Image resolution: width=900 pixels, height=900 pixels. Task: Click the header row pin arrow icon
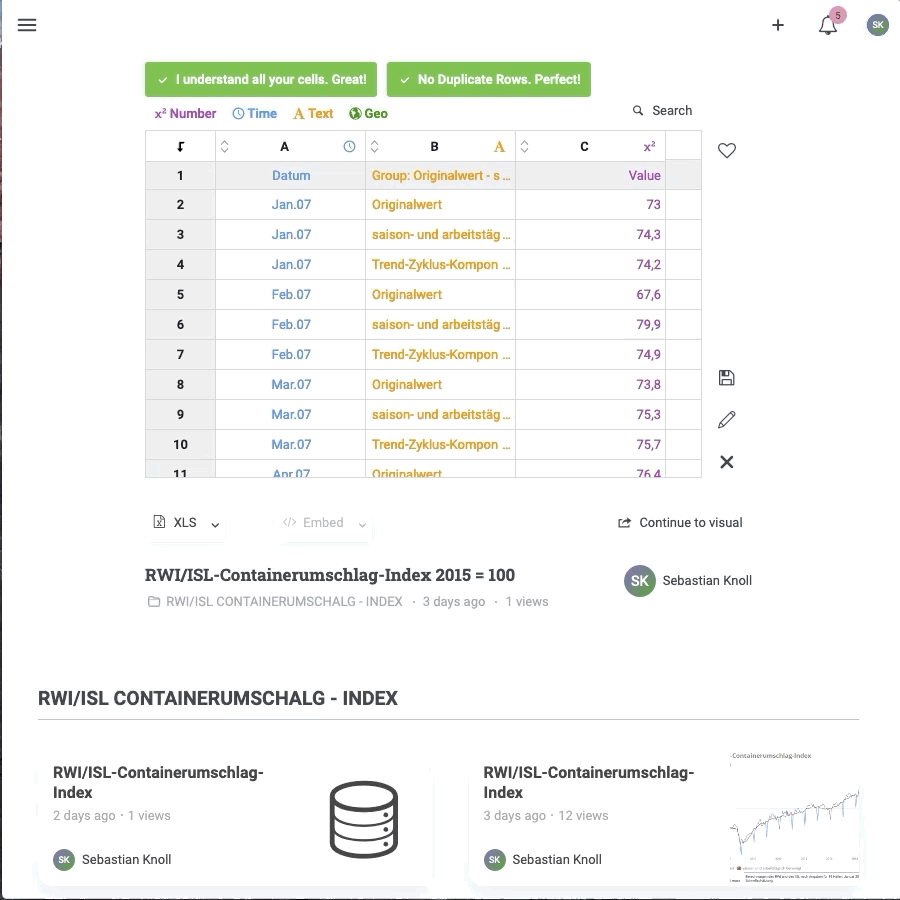coord(180,146)
